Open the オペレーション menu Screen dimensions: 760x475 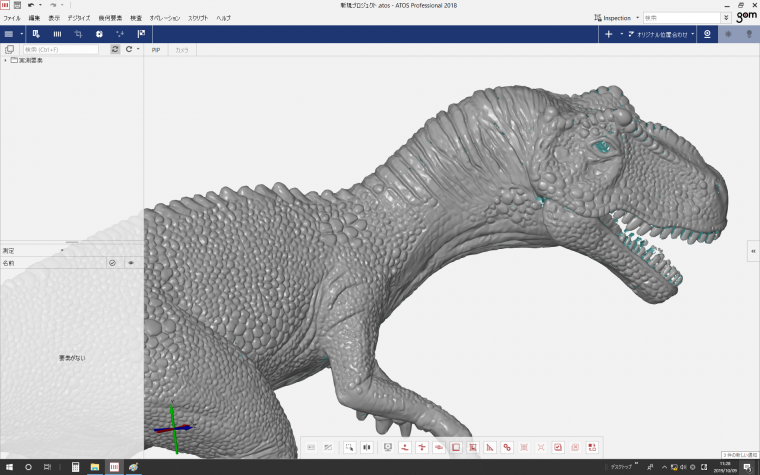click(165, 18)
